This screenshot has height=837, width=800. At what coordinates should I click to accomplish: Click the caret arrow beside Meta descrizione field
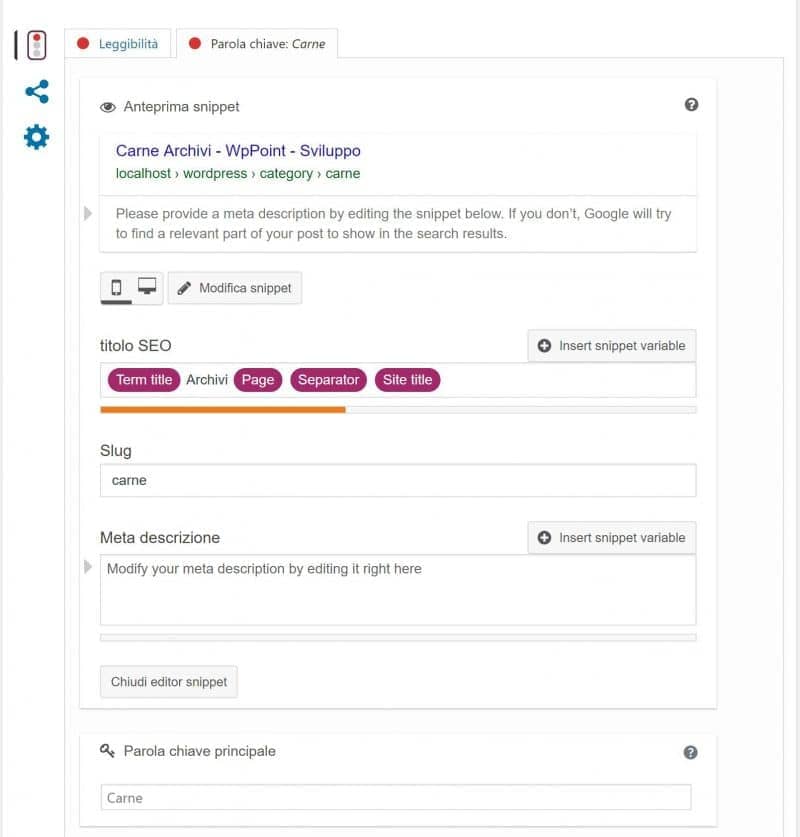[x=88, y=566]
